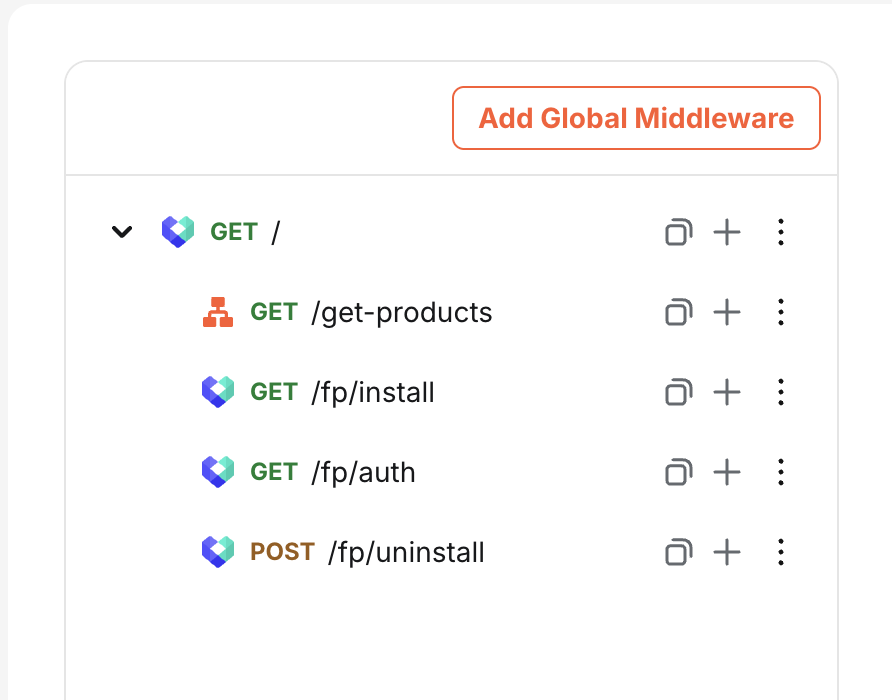
Task: Add a child route under GET /
Action: pos(727,232)
